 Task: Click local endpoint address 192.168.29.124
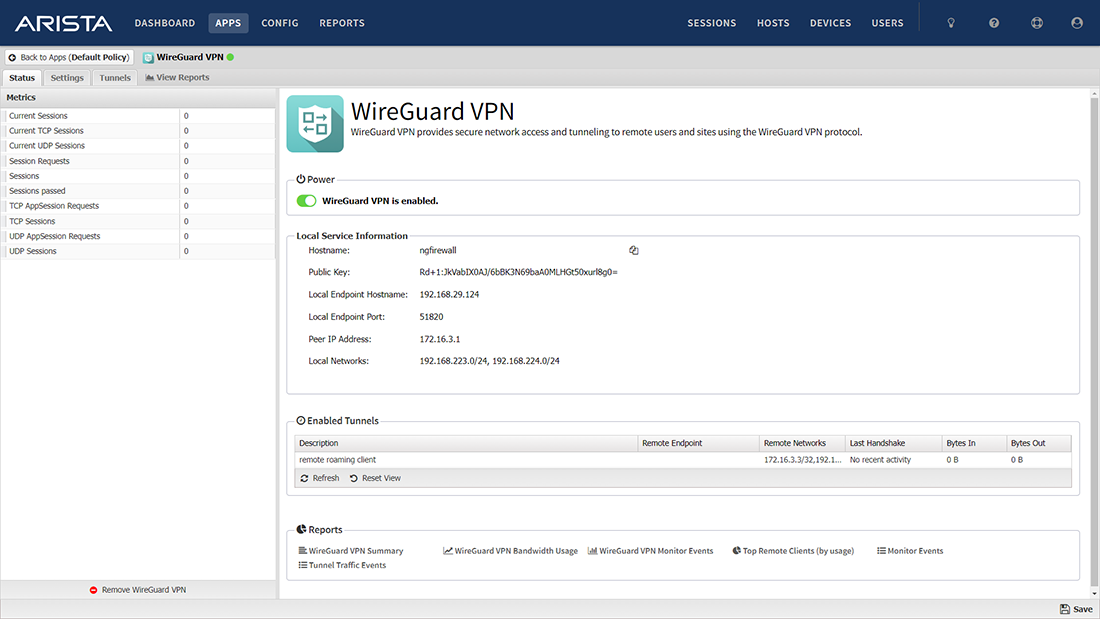[449, 295]
